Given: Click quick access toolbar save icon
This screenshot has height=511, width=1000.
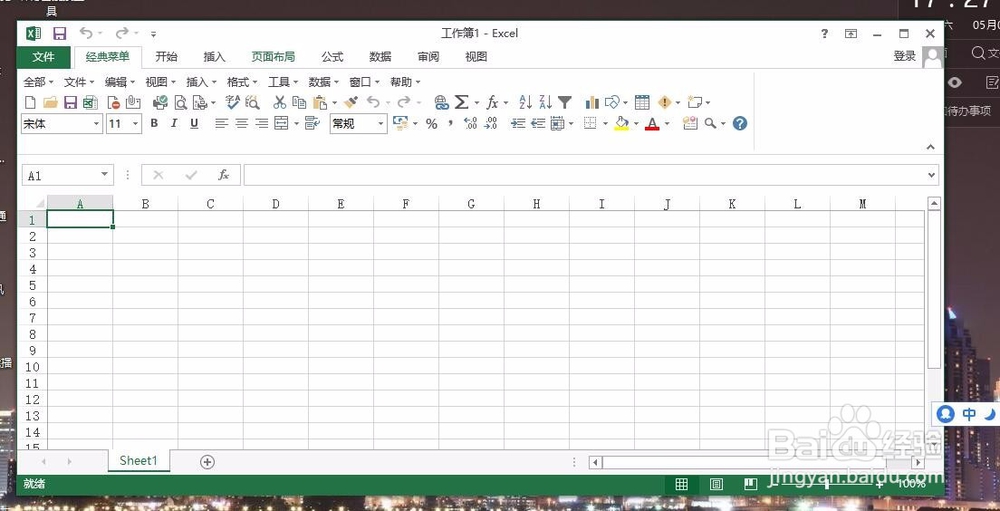Looking at the screenshot, I should [59, 33].
